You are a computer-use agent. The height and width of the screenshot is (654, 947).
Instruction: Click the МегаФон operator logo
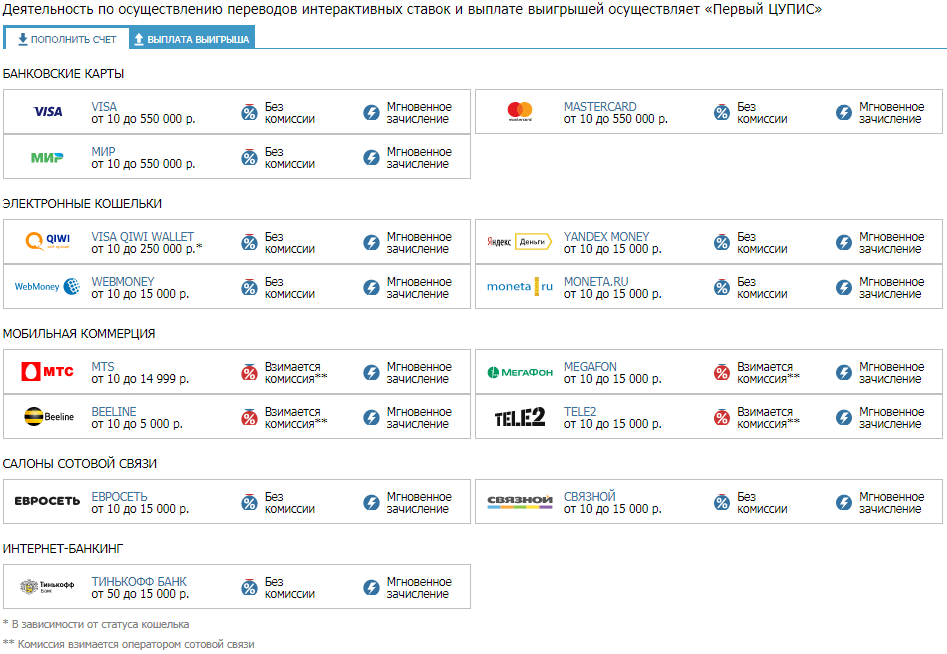[520, 372]
